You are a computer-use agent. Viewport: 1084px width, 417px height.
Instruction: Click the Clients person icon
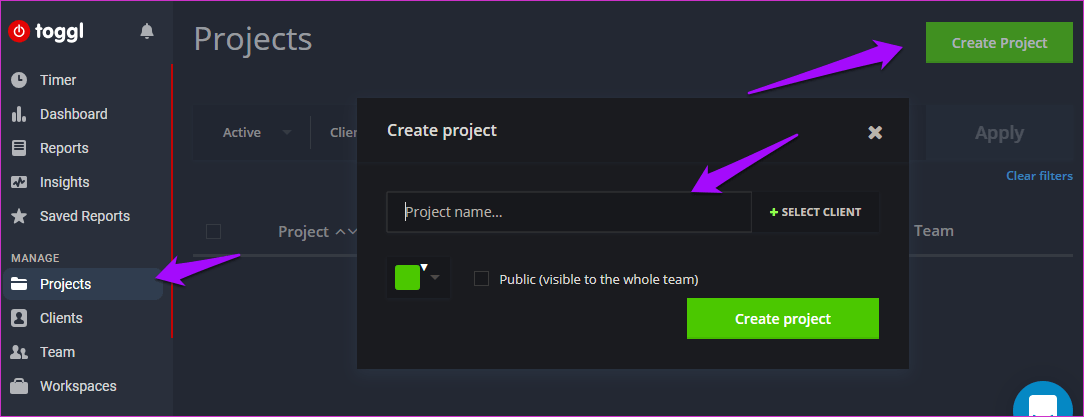coord(19,318)
